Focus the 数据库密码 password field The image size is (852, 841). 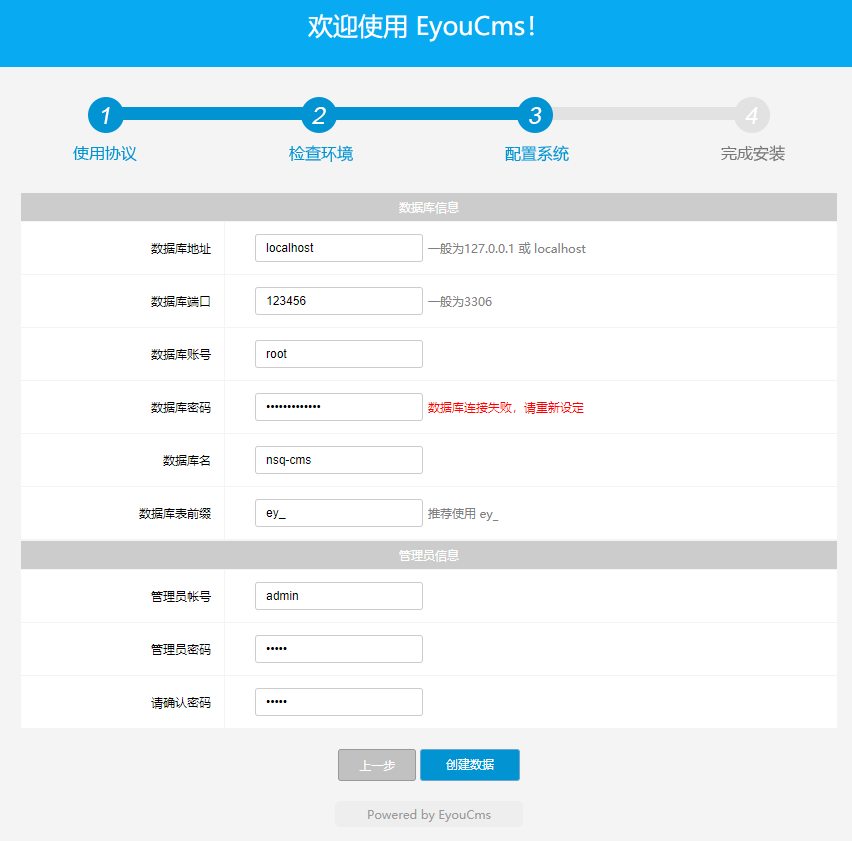point(339,407)
